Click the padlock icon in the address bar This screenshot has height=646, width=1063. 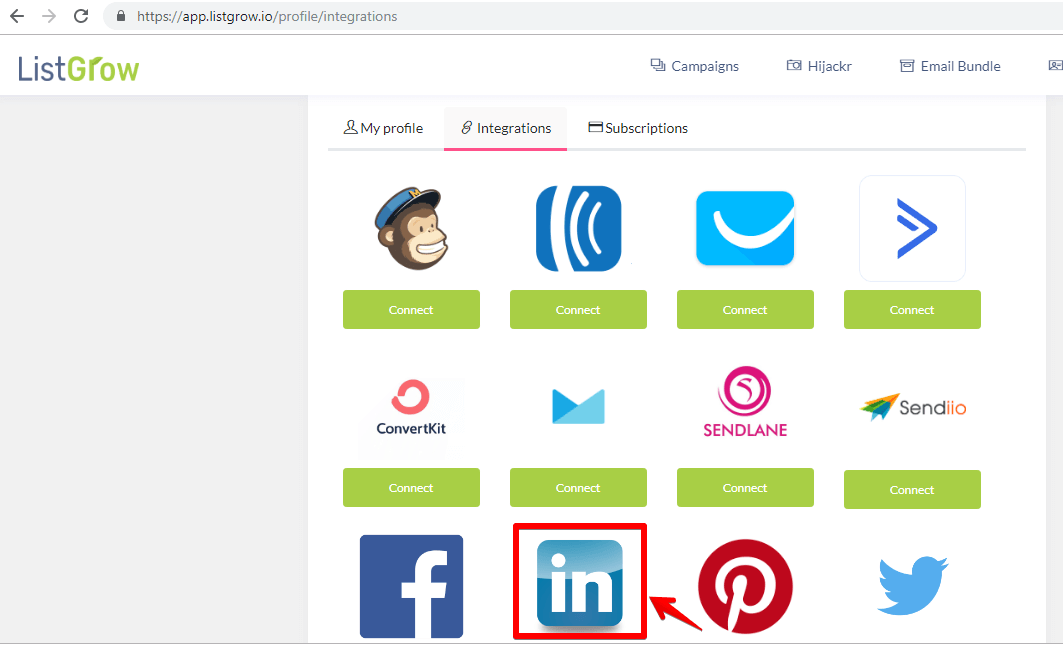[121, 16]
